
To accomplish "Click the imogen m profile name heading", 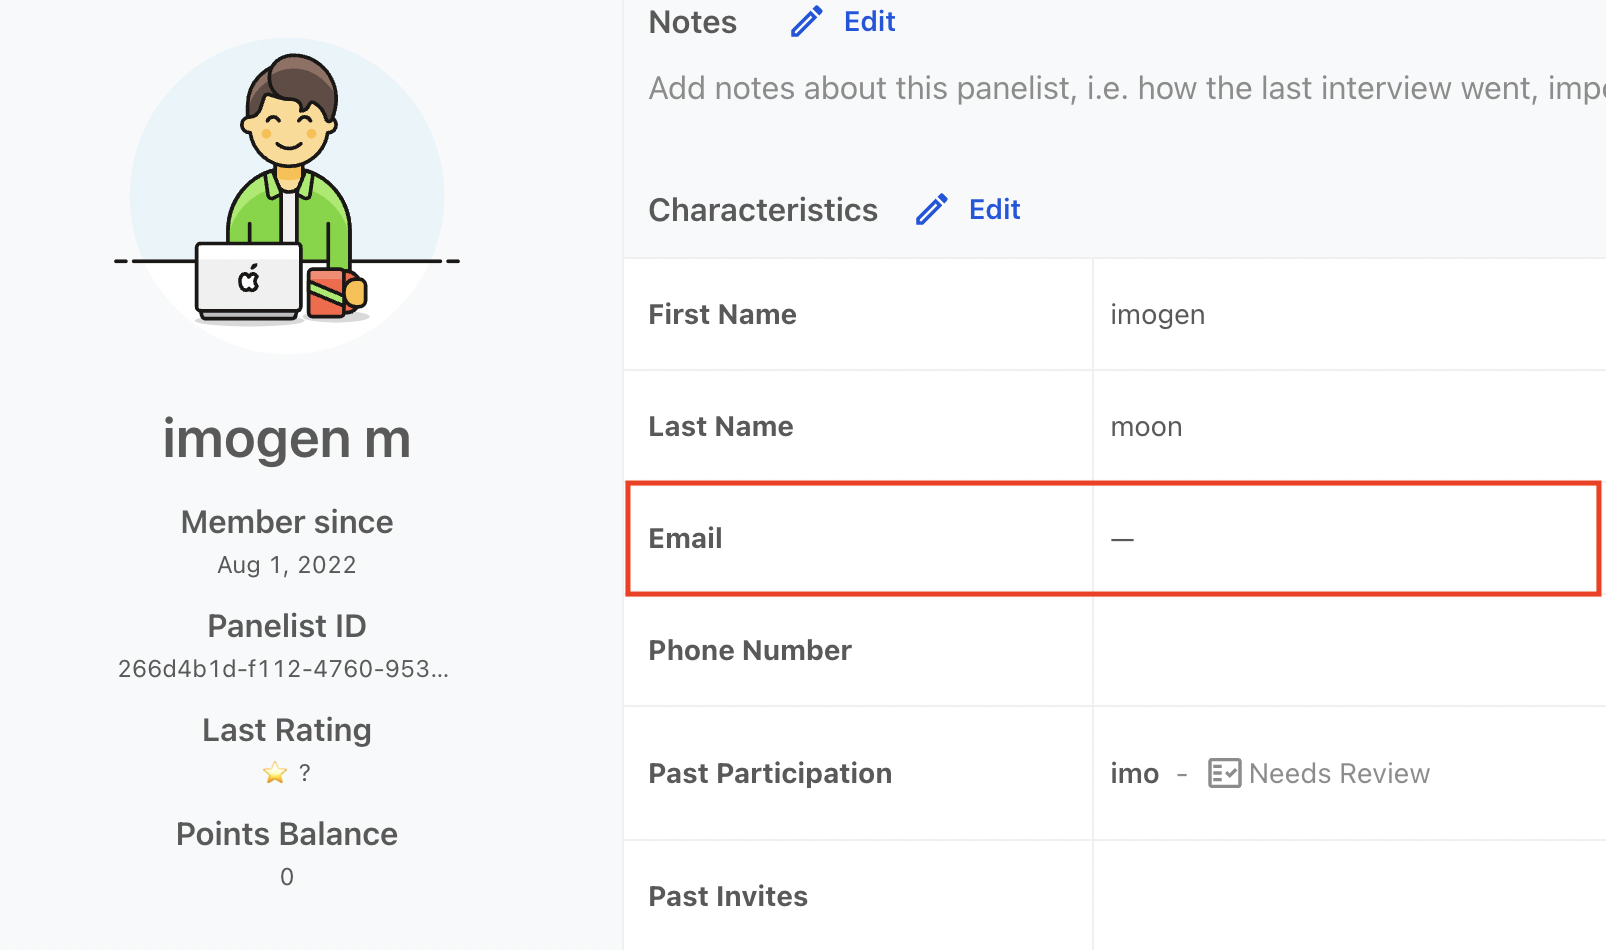I will 287,439.
